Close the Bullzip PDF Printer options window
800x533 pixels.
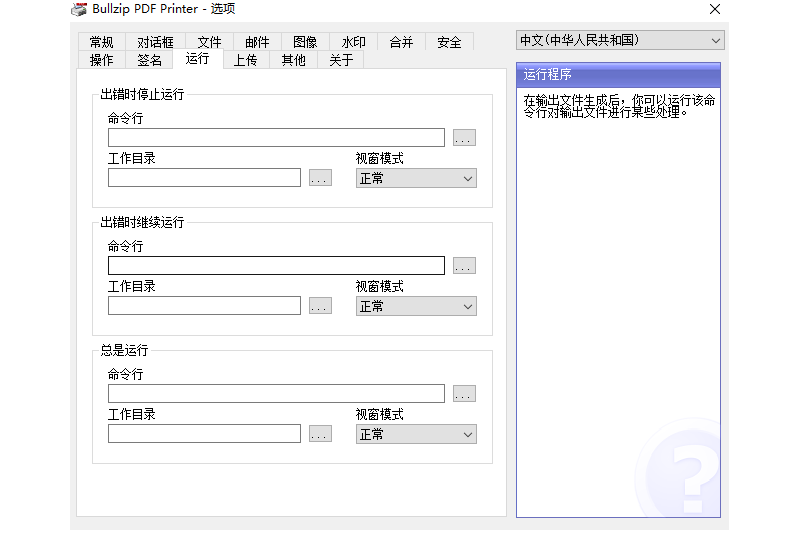point(715,9)
